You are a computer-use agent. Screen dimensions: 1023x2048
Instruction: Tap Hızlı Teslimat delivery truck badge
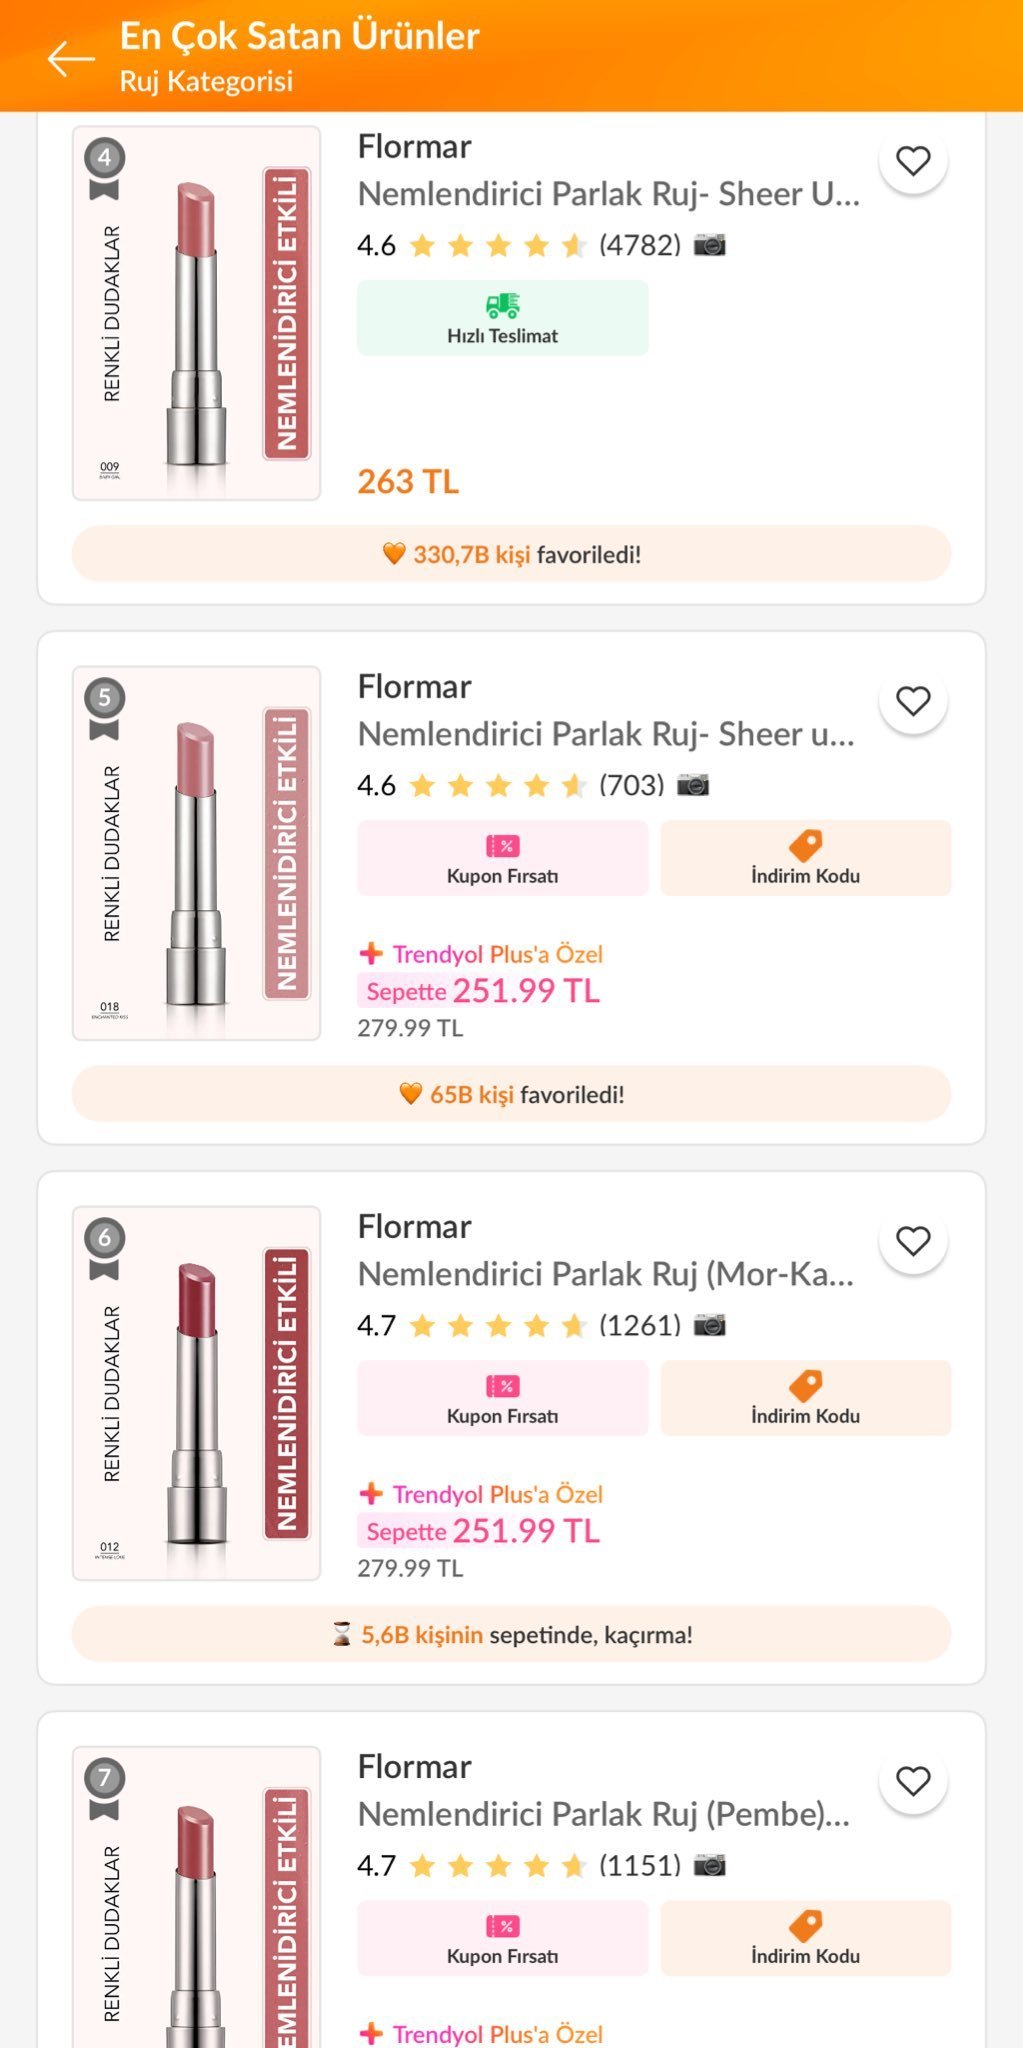pyautogui.click(x=502, y=318)
